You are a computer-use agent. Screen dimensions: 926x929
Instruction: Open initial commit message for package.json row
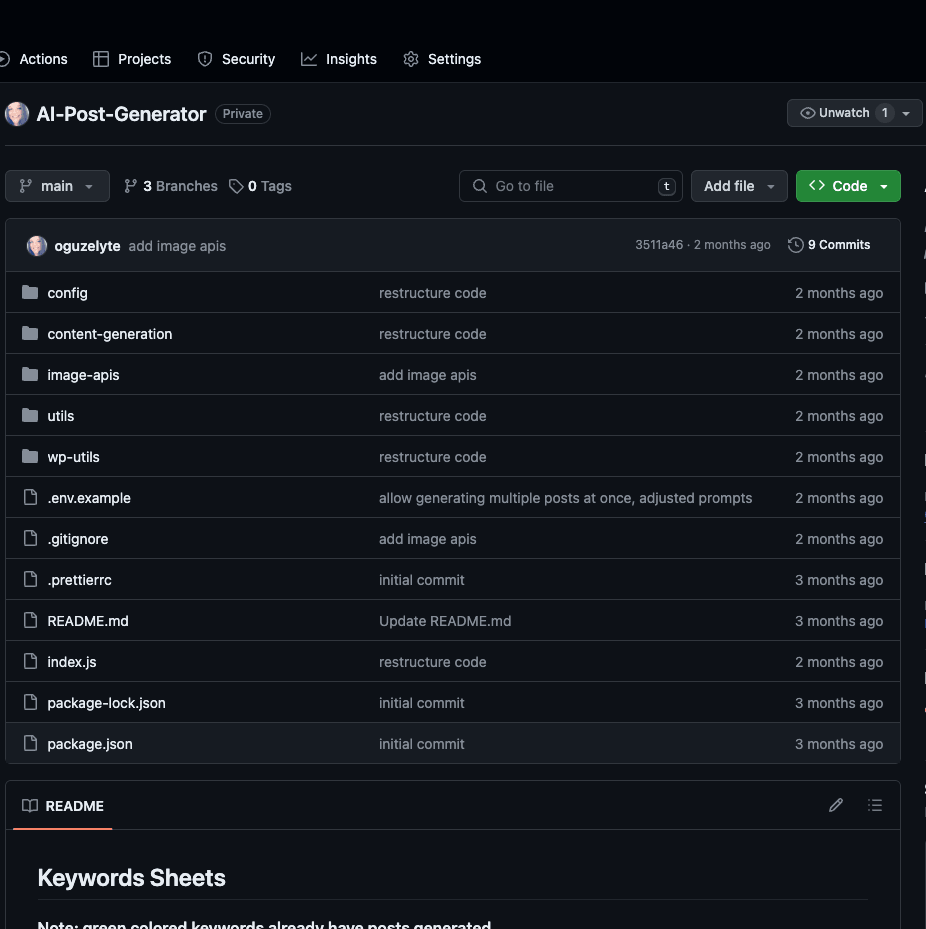422,744
